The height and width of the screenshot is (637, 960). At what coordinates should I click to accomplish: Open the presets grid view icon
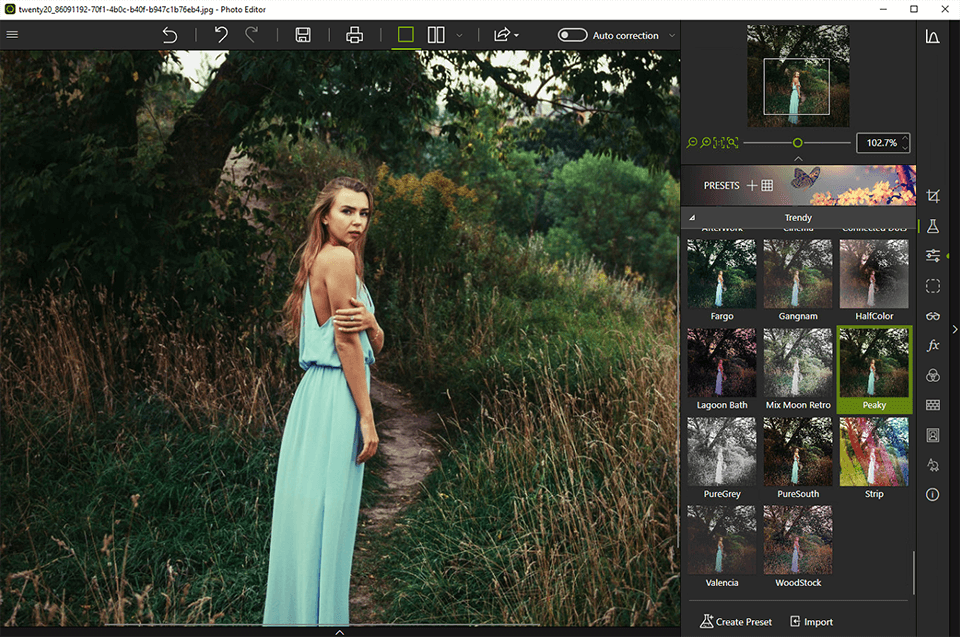pyautogui.click(x=767, y=186)
